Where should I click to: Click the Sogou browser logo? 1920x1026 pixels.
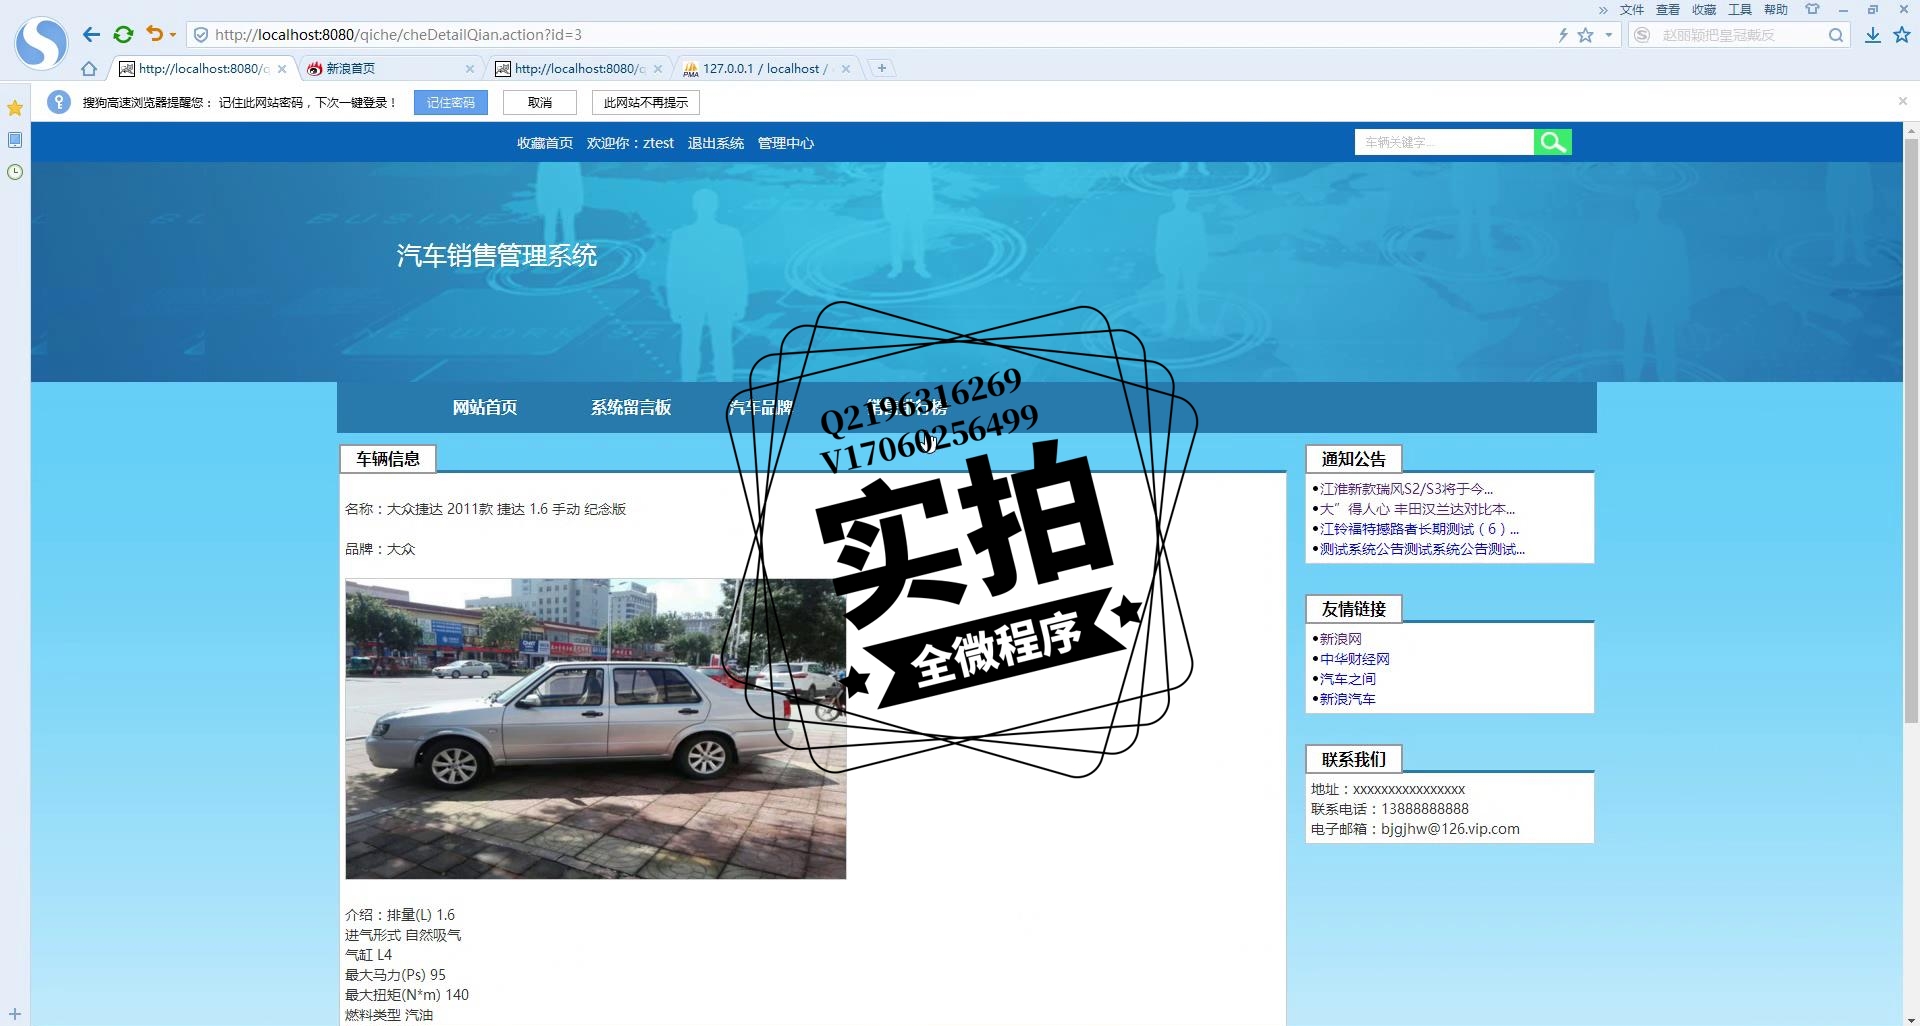[41, 43]
